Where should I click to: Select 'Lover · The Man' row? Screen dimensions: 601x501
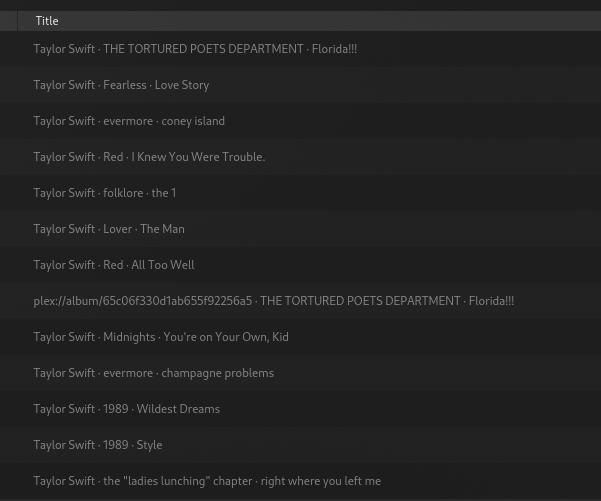[300, 229]
